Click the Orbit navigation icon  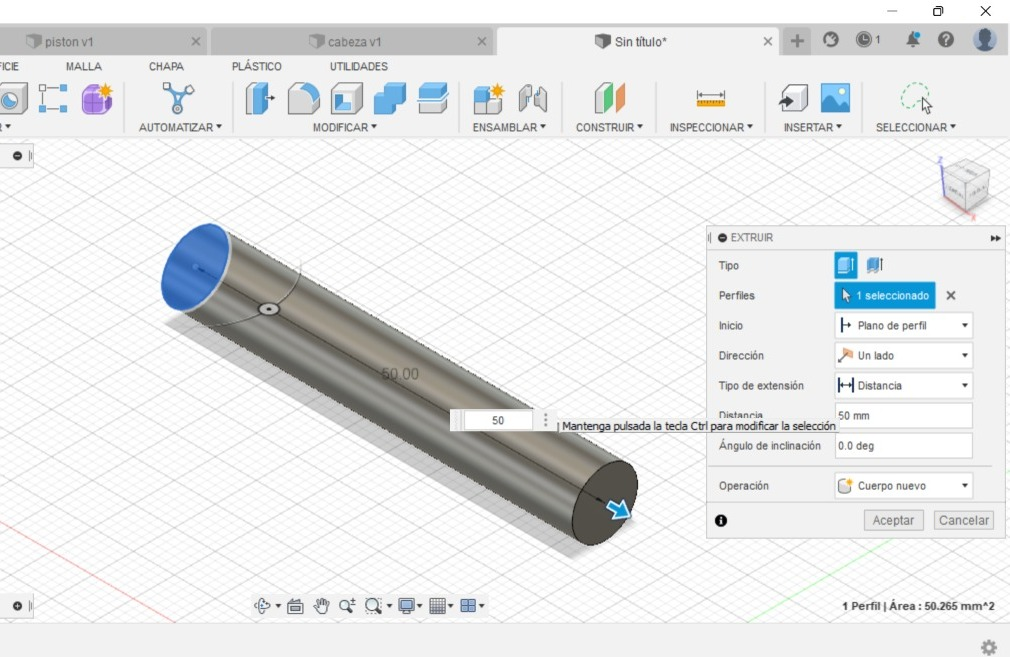(263, 605)
